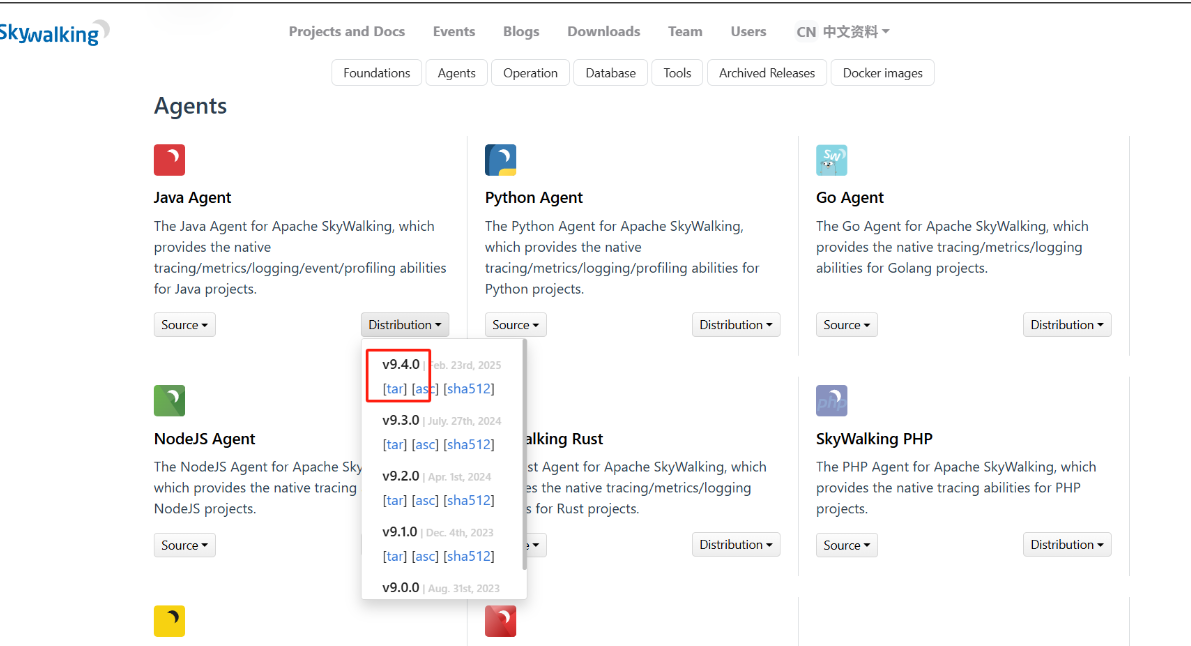Click the SkyWalking logo
Screen dimensions: 1191x646
pyautogui.click(x=53, y=33)
